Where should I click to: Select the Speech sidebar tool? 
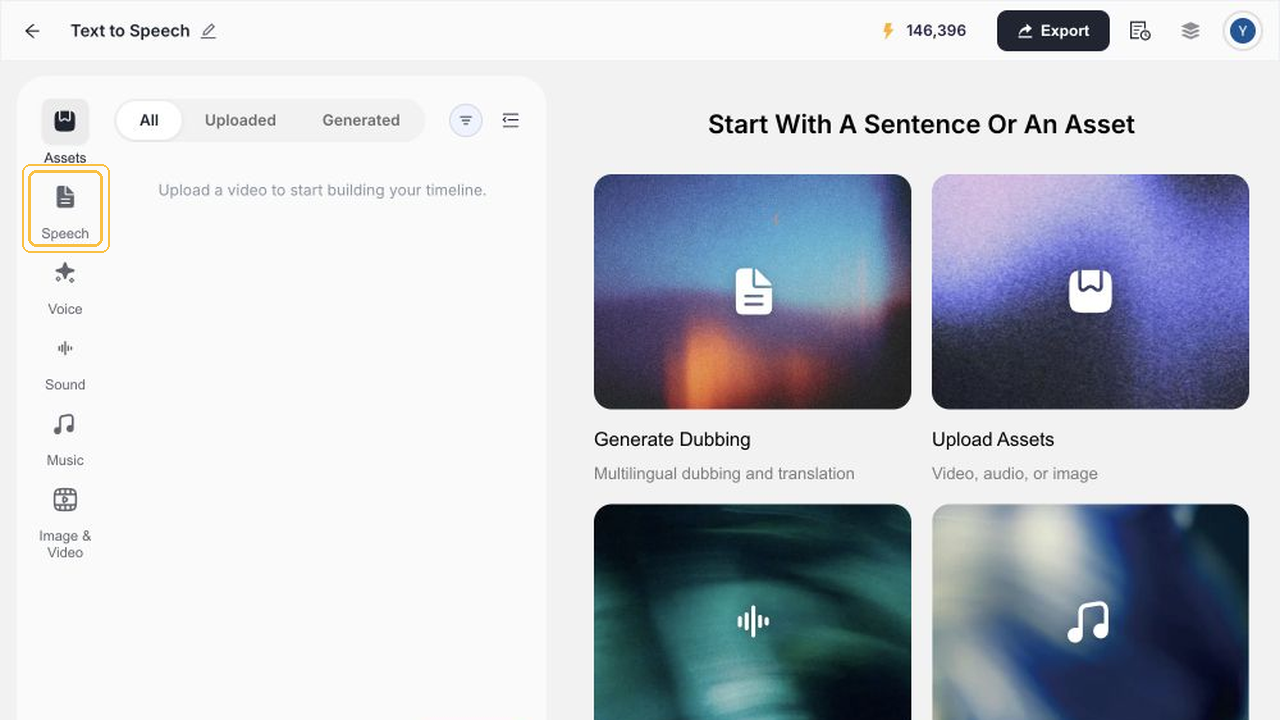click(65, 210)
